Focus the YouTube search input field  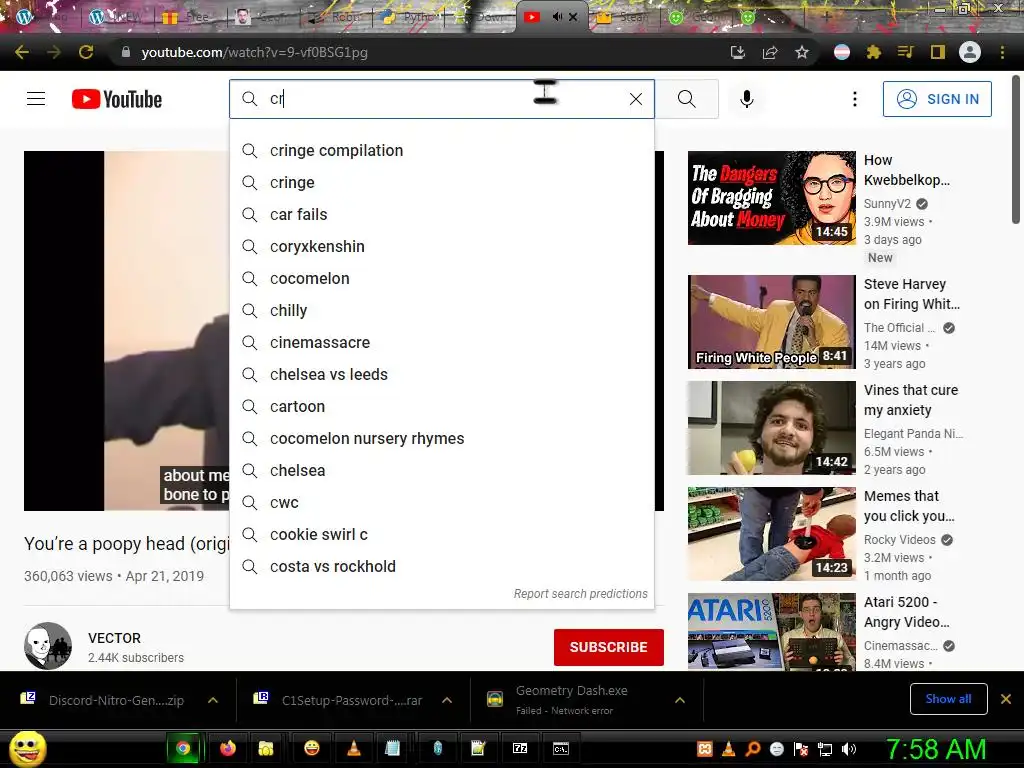441,99
